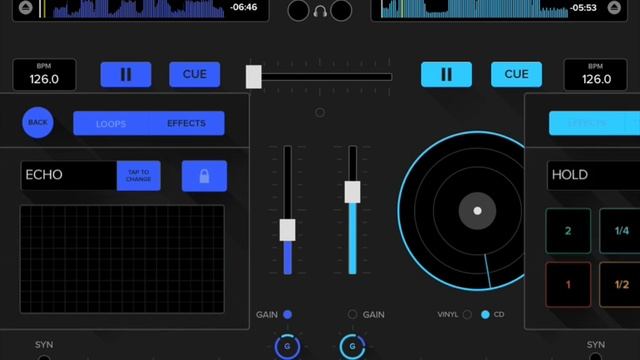Eject the right deck track
The image size is (640, 360).
(x=614, y=7)
